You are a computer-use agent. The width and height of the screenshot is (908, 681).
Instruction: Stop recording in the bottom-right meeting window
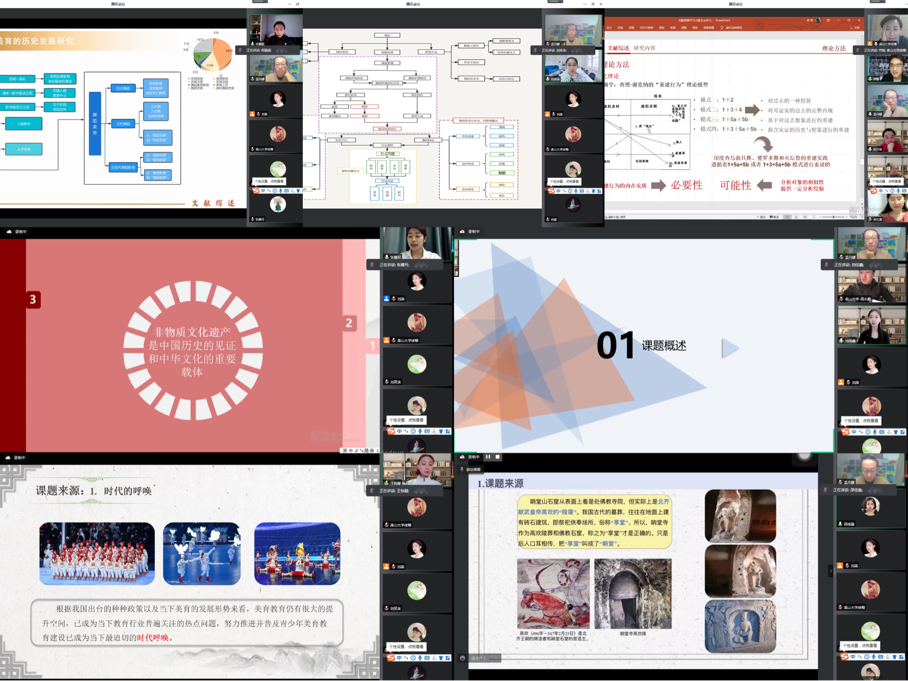click(498, 457)
